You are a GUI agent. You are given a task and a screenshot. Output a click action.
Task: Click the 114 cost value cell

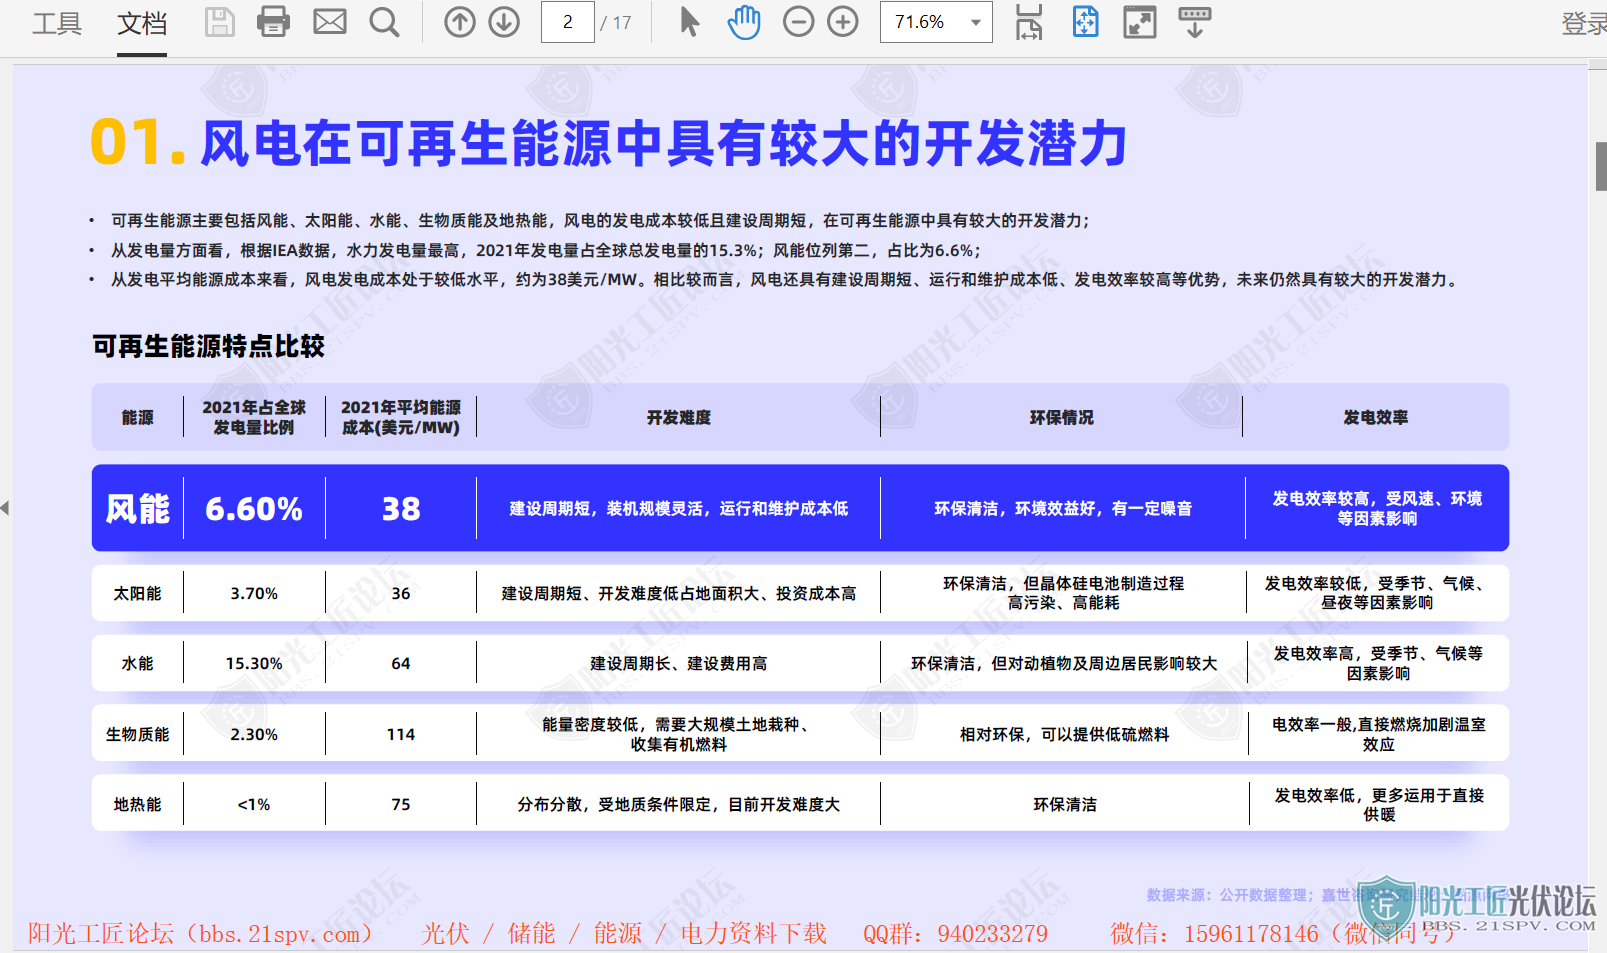(401, 735)
